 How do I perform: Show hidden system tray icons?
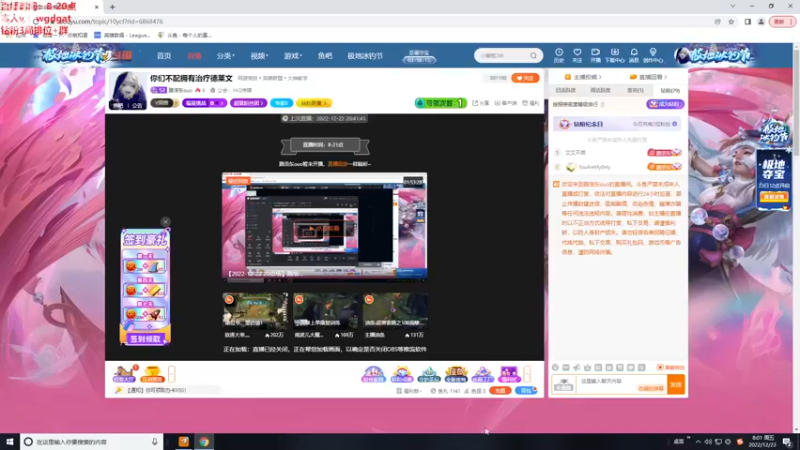698,442
